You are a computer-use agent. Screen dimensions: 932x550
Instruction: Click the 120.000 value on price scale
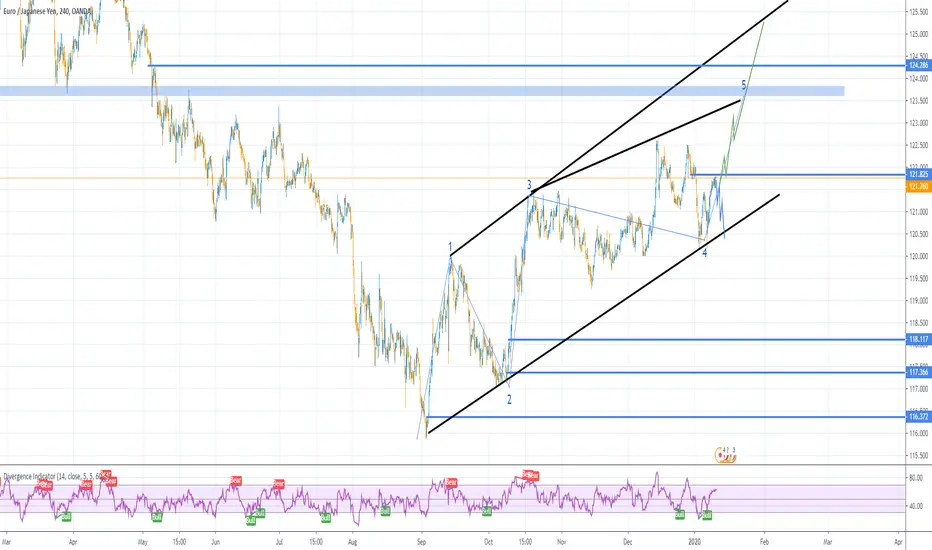(918, 256)
